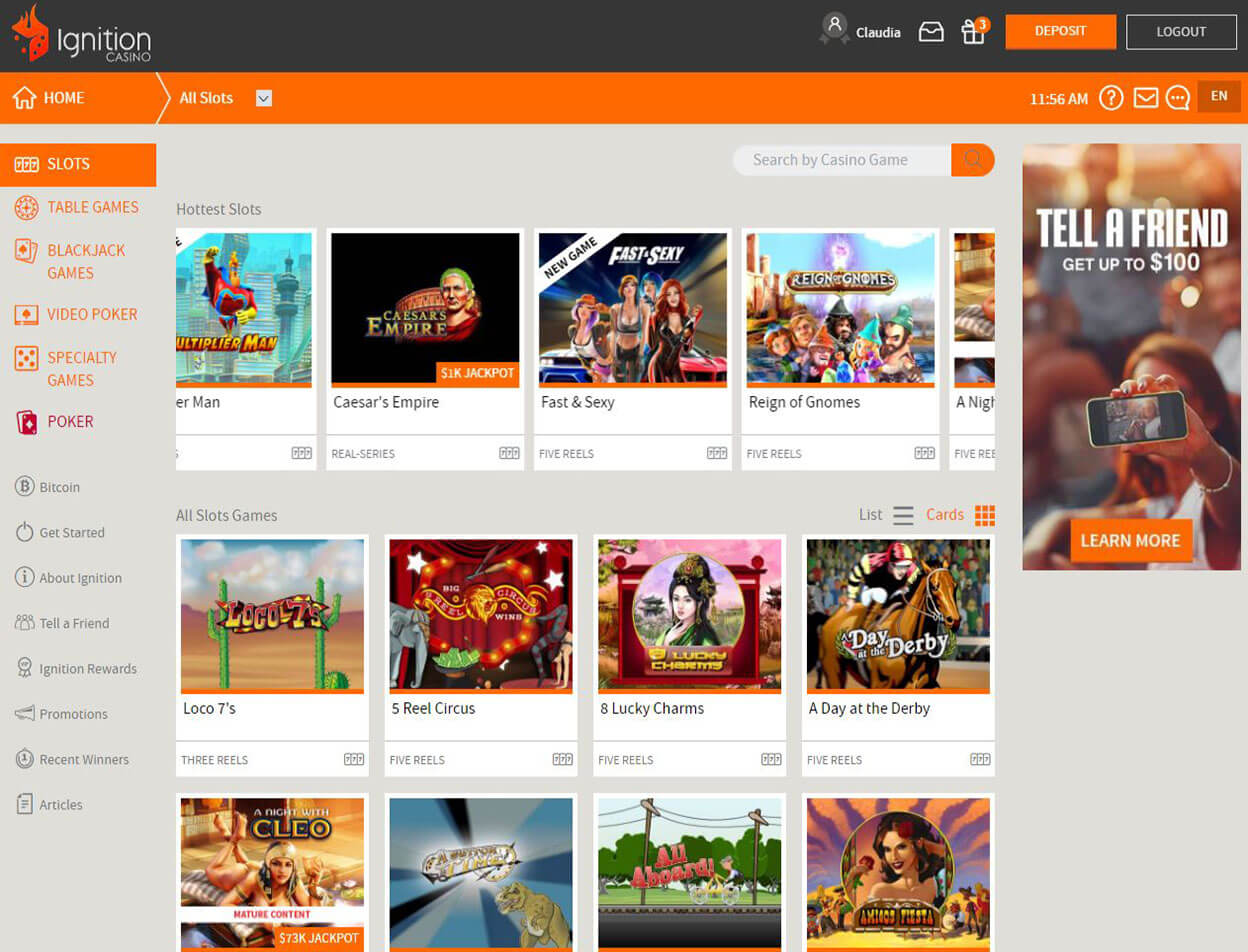Open the Caesar's Empire game thumbnail
This screenshot has height=952, width=1248.
(x=425, y=308)
